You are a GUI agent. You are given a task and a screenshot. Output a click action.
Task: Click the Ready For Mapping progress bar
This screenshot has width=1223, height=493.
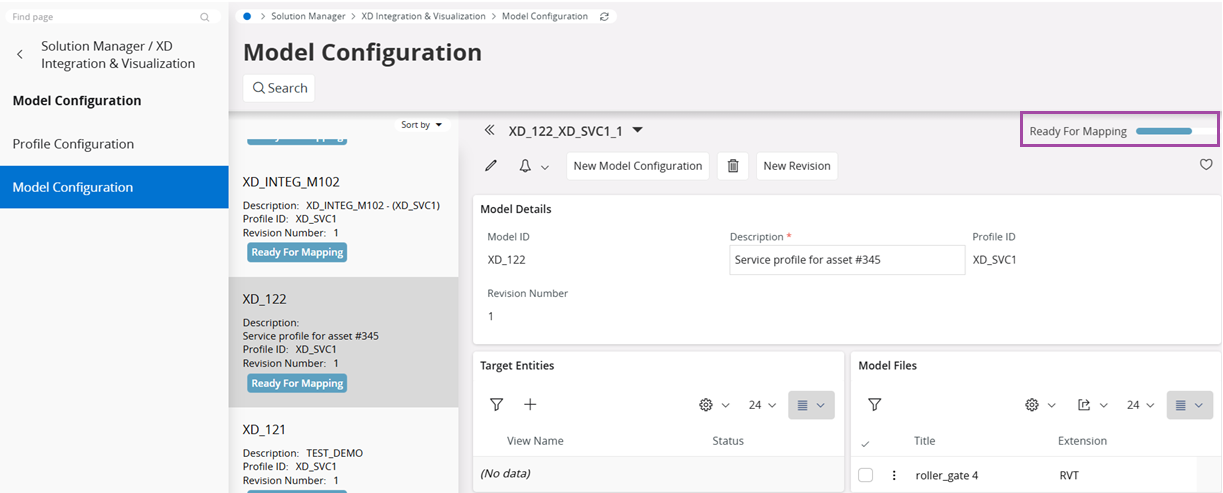click(1163, 131)
